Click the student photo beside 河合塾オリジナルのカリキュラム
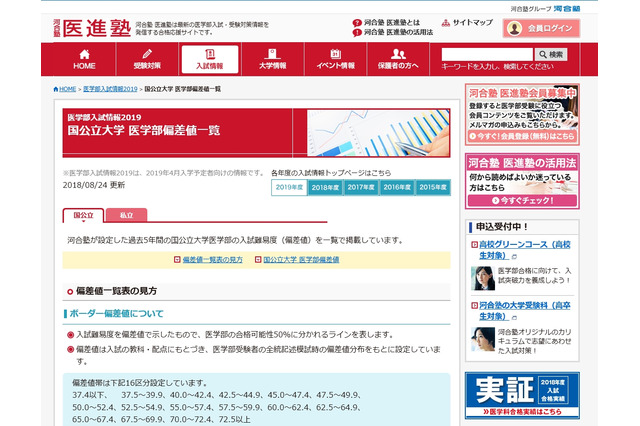This screenshot has width=640, height=426. (483, 339)
